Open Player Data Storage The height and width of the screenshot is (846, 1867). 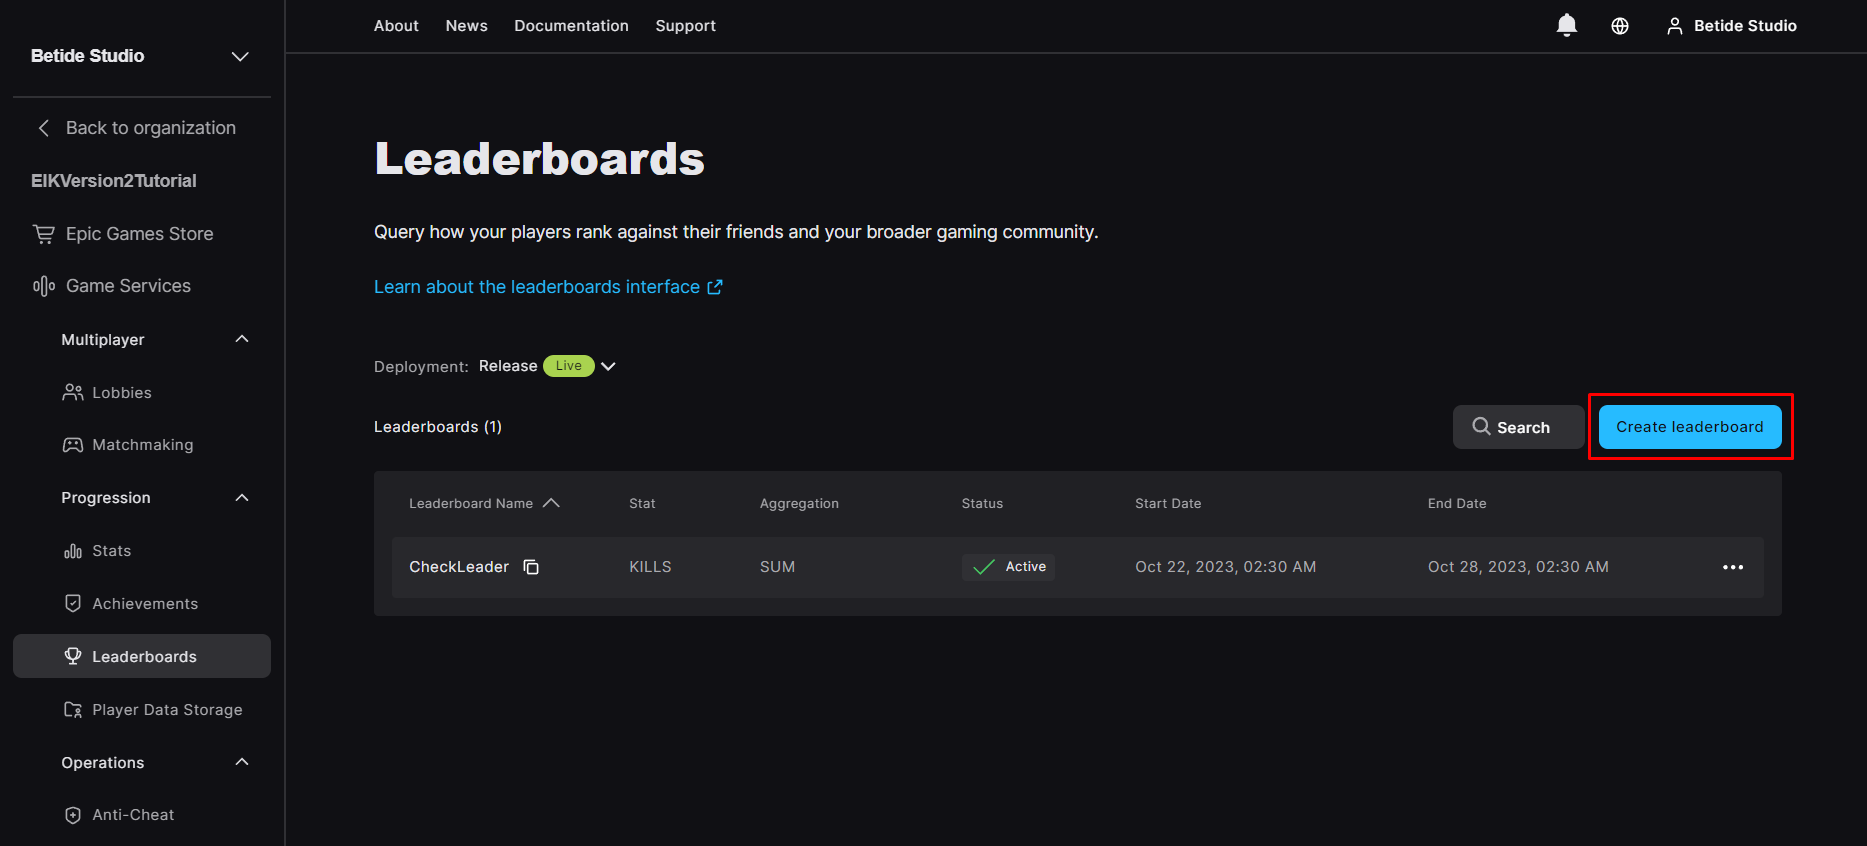166,710
